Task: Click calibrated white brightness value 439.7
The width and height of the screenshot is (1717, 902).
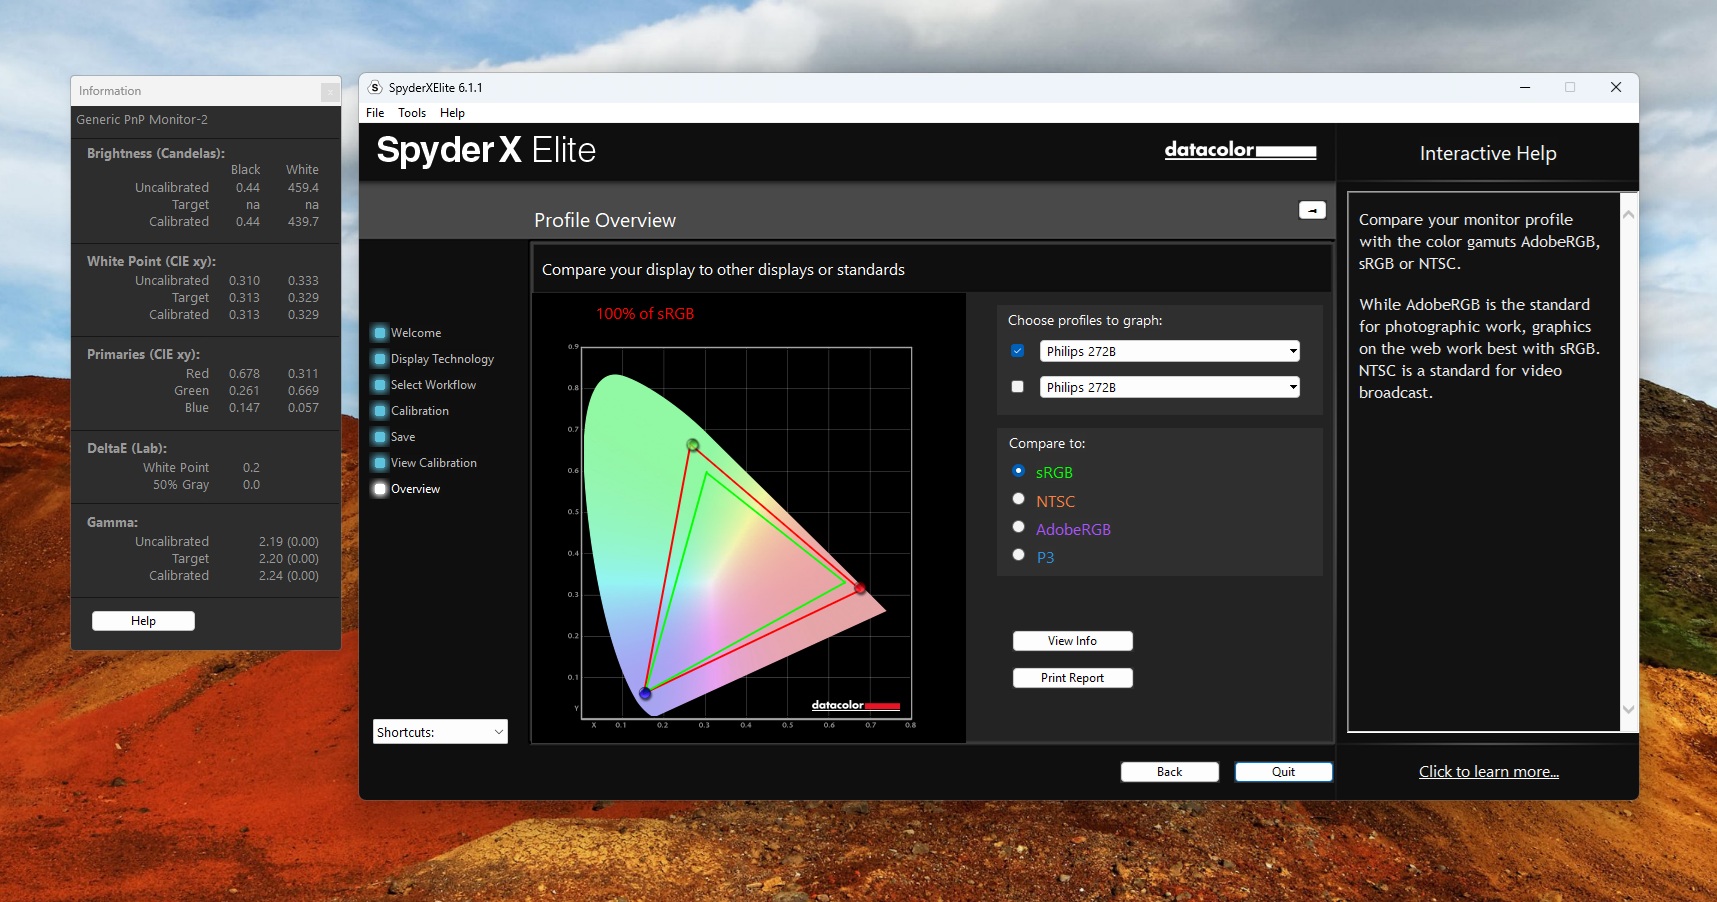Action: 303,222
